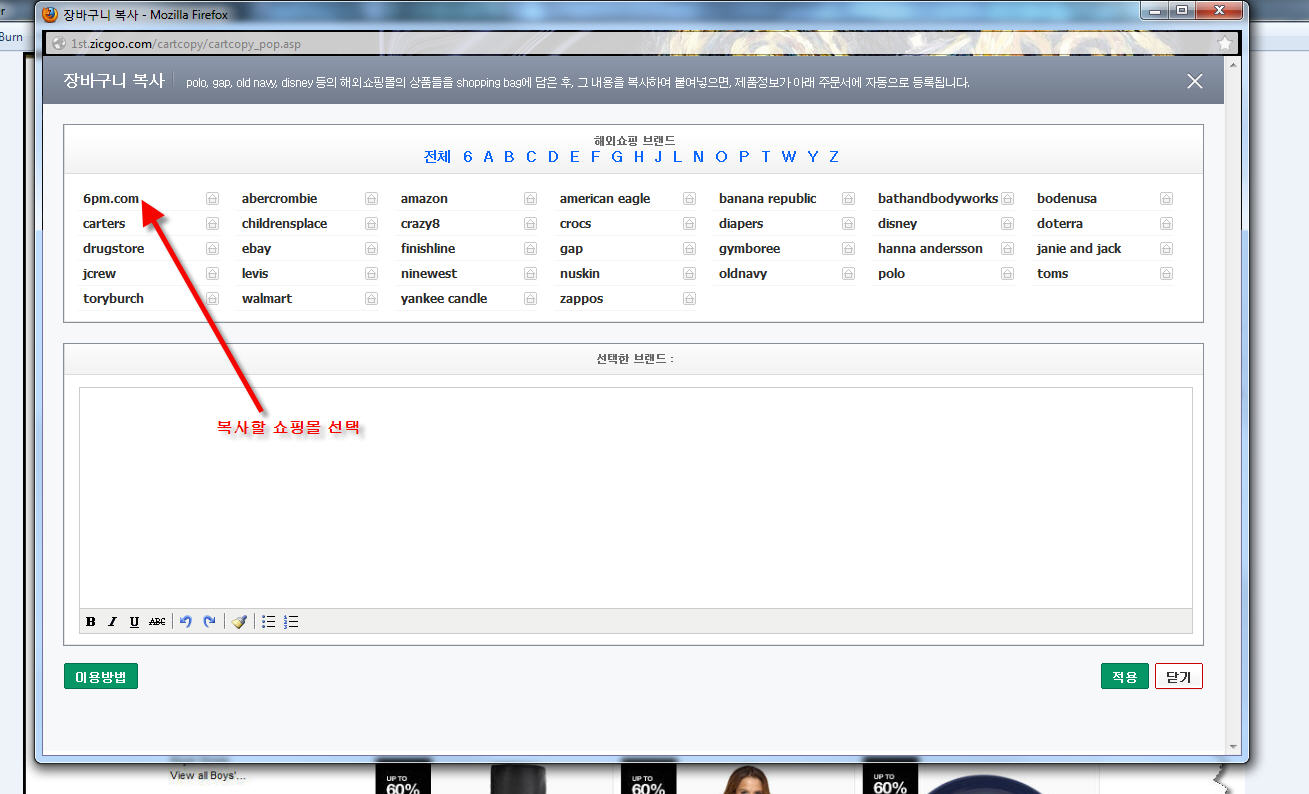Screen dimensions: 1309x794
Task: Filter brands by the number 6
Action: 468,157
